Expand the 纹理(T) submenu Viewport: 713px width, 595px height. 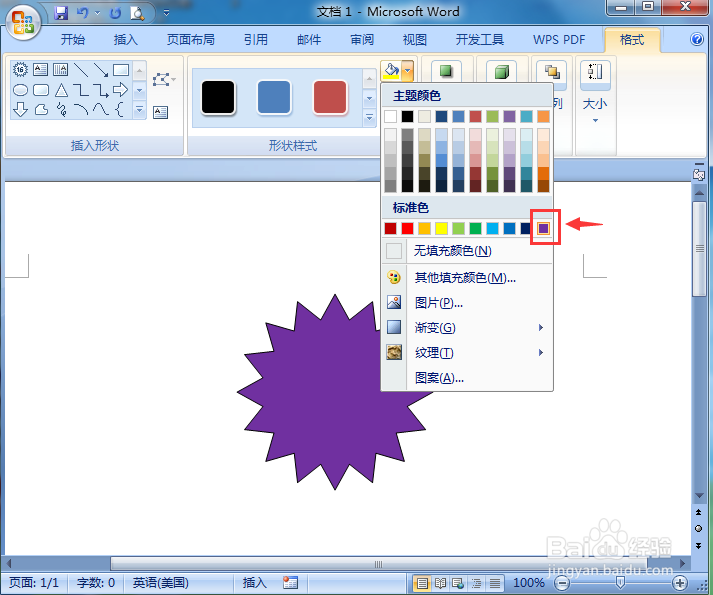(467, 353)
